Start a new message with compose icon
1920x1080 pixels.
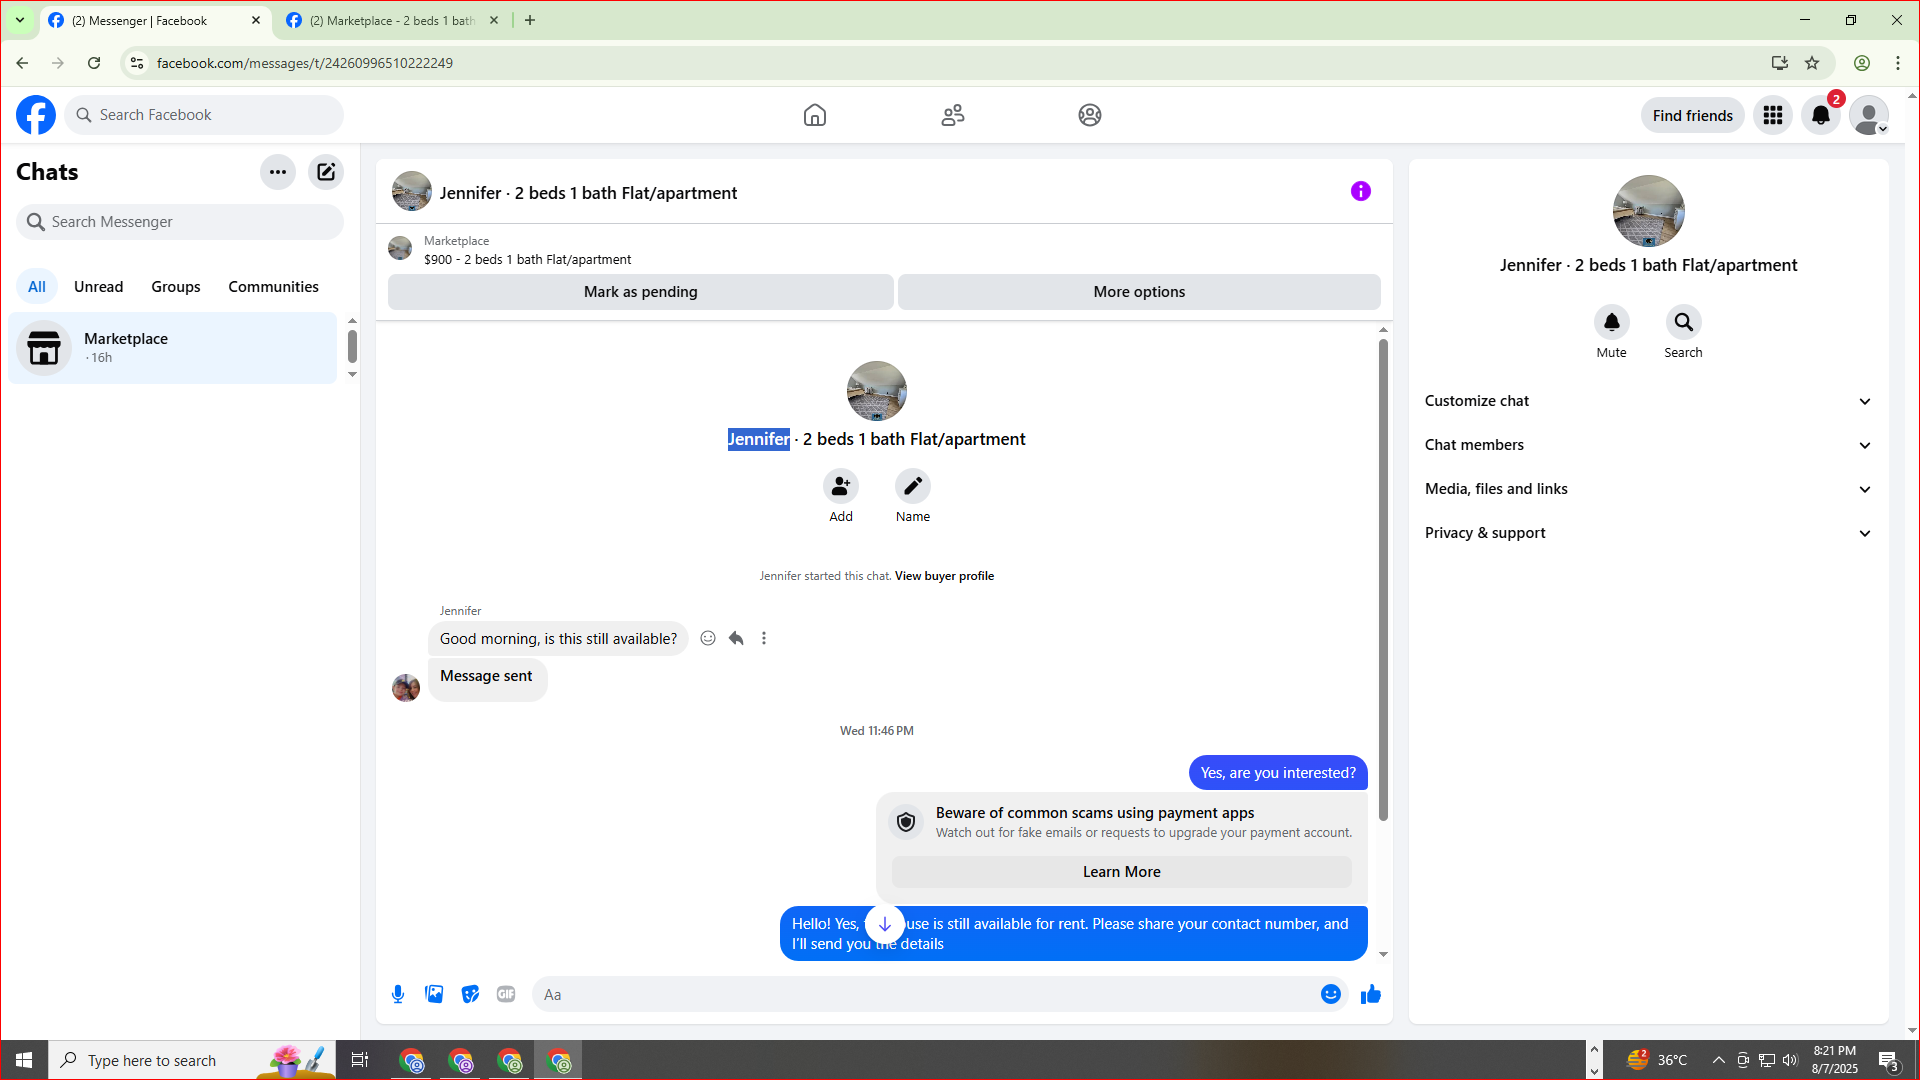326,172
